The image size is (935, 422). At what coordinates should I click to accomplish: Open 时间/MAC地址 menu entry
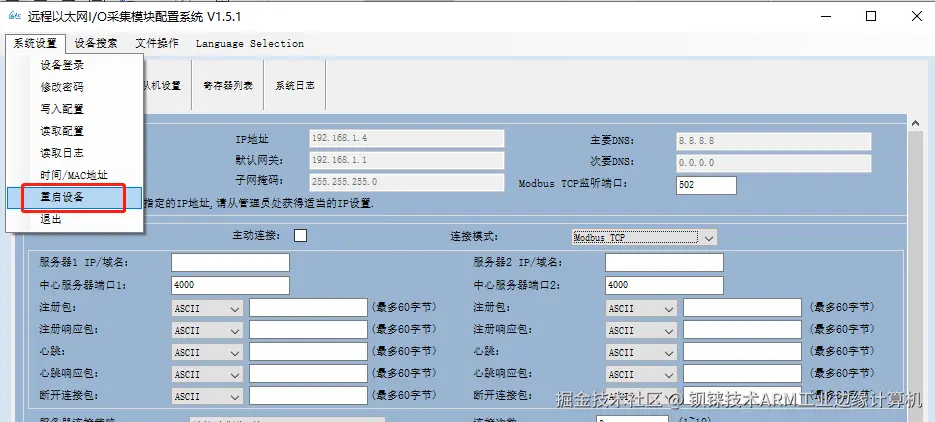75,175
